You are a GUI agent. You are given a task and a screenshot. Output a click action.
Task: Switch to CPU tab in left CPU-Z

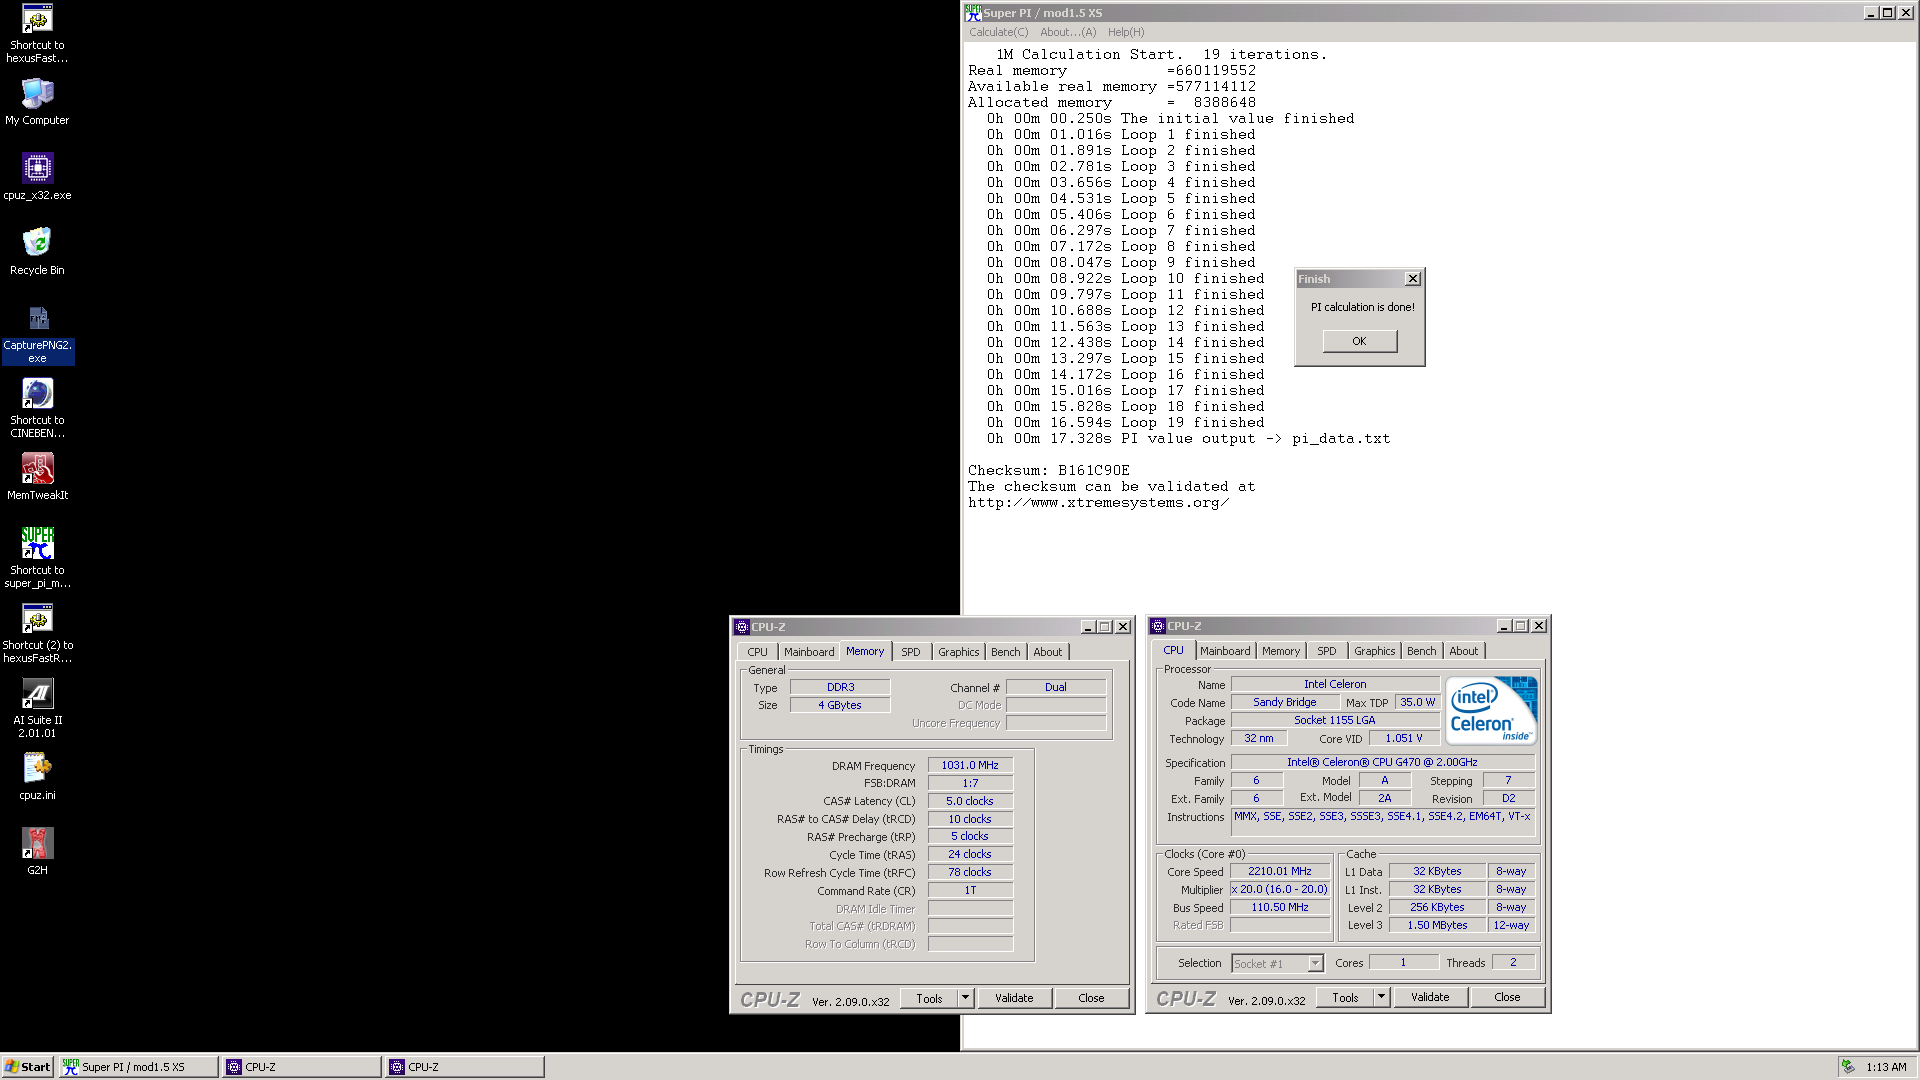pos(757,652)
